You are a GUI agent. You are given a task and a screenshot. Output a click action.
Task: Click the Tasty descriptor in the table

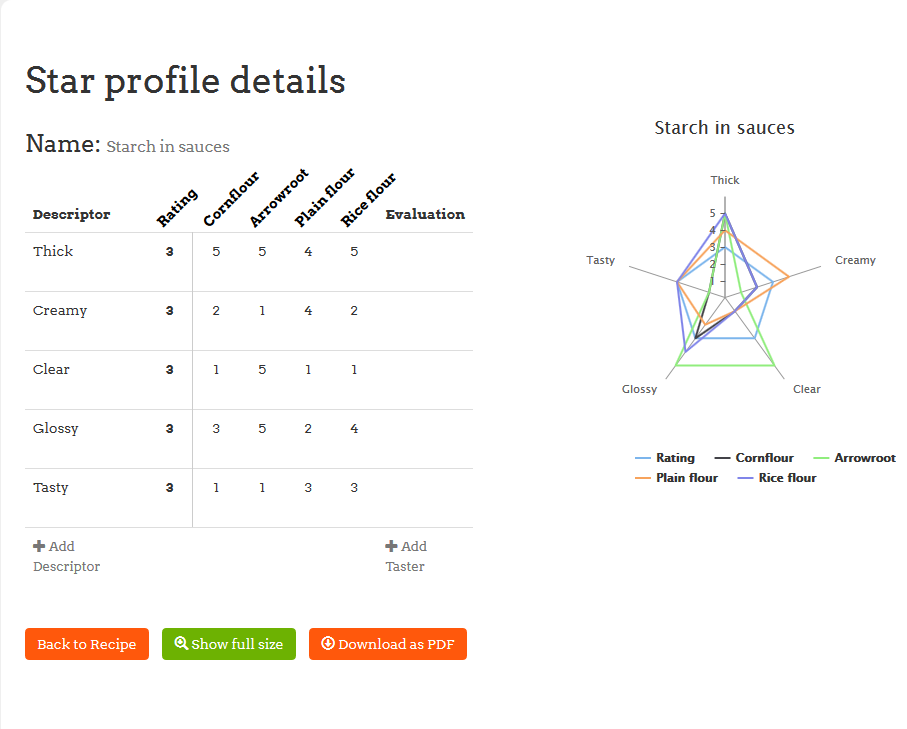pos(51,487)
